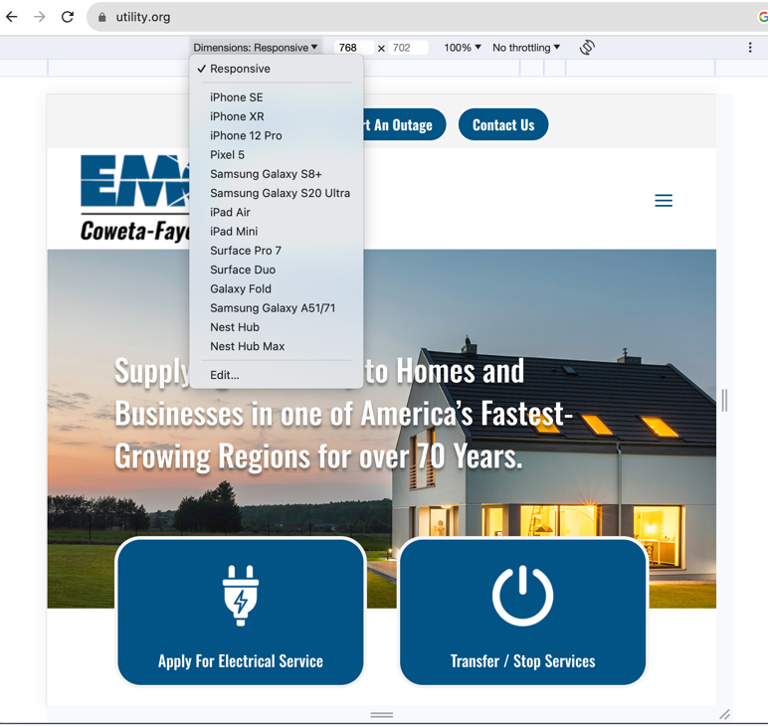
Task: Click the site padlock security icon
Action: 102,17
